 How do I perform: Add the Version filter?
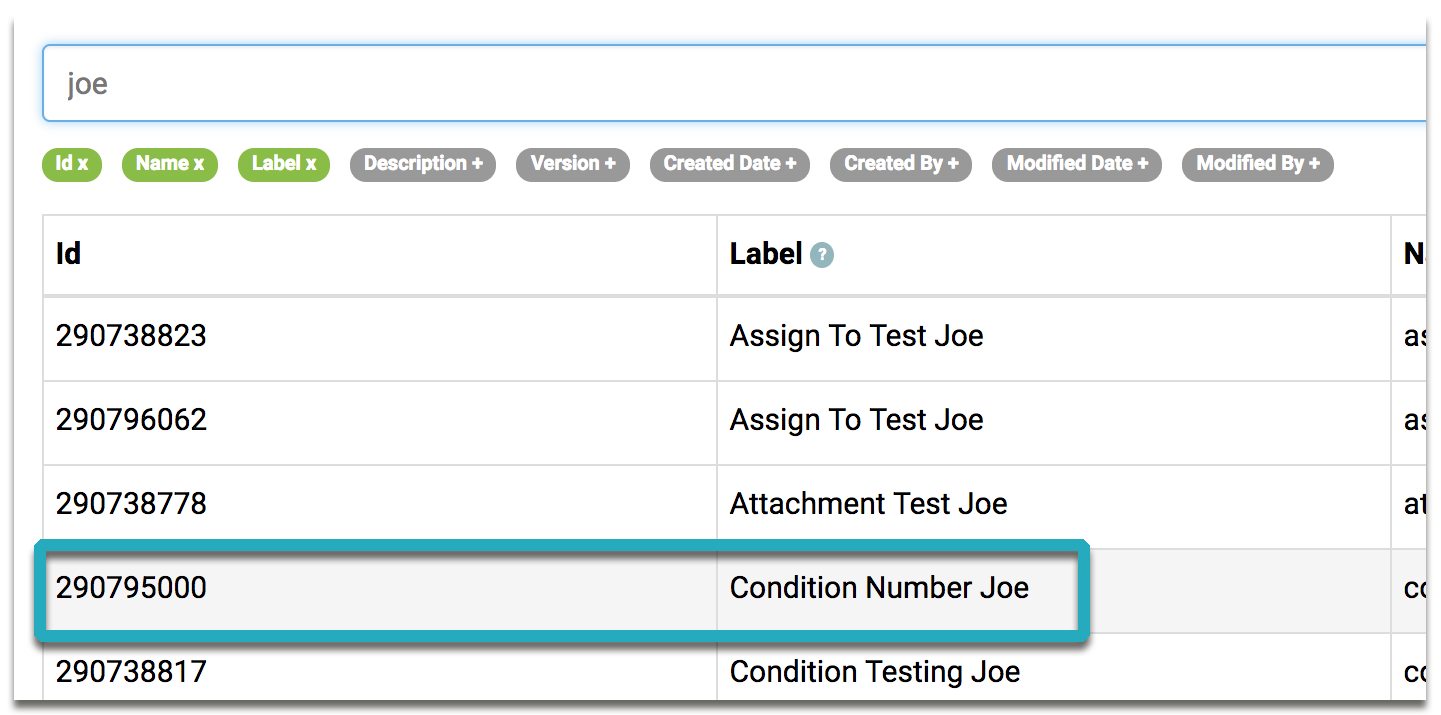(x=572, y=164)
